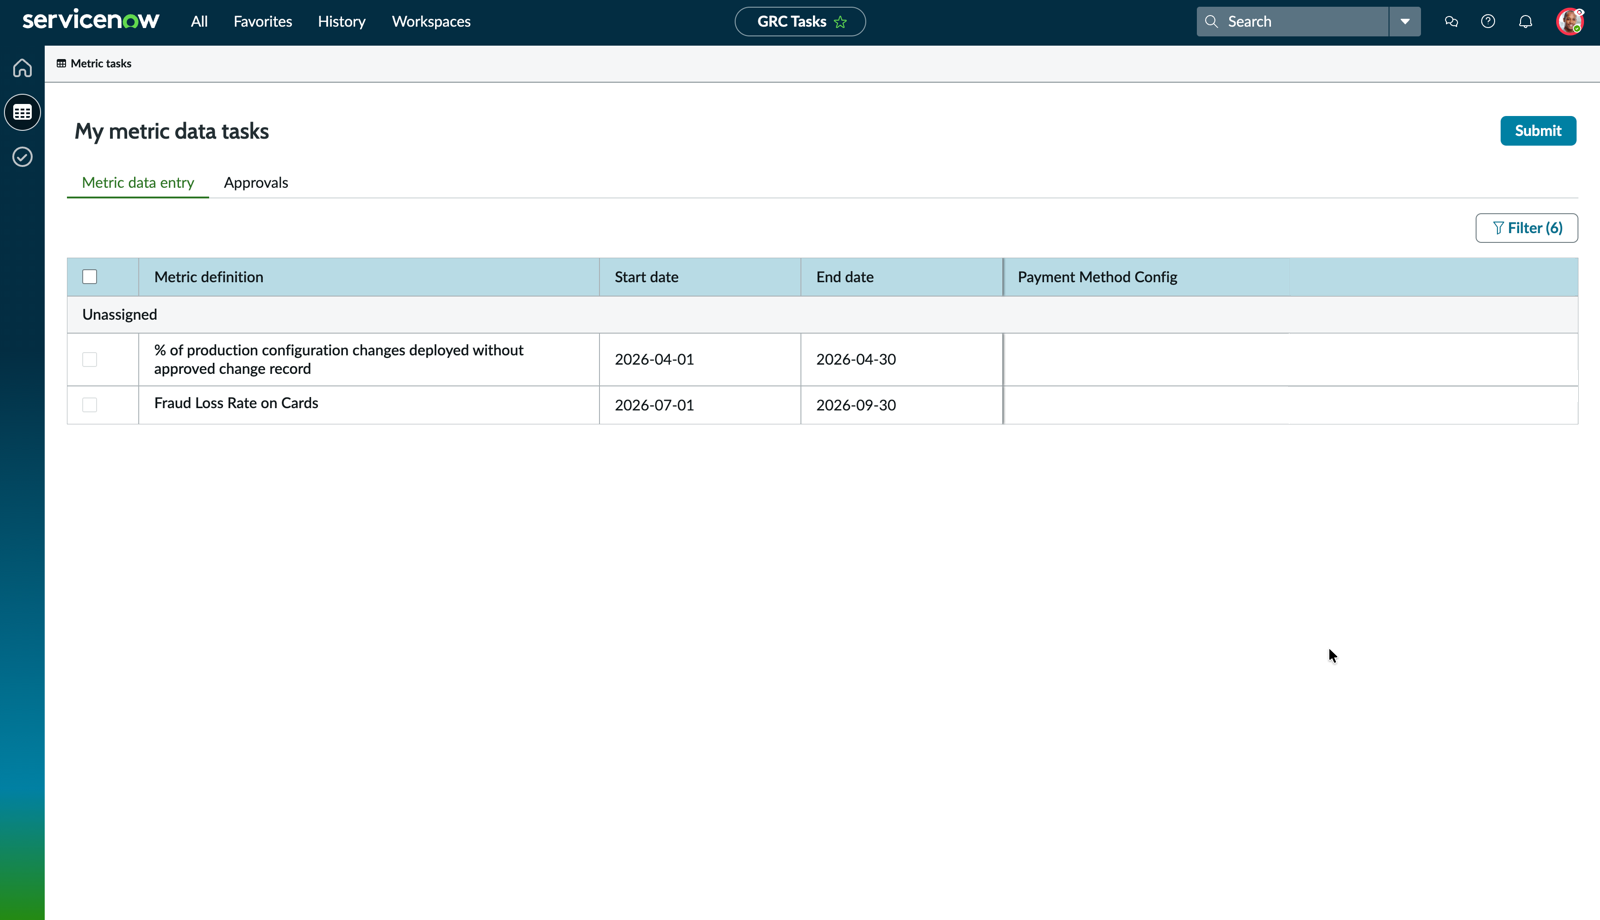This screenshot has width=1600, height=920.
Task: Open the help question mark icon
Action: (1488, 21)
